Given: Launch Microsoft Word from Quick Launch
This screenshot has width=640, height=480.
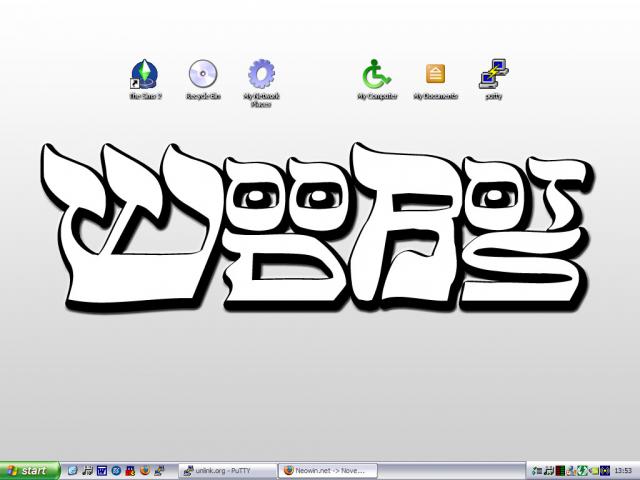Looking at the screenshot, I should coord(102,471).
